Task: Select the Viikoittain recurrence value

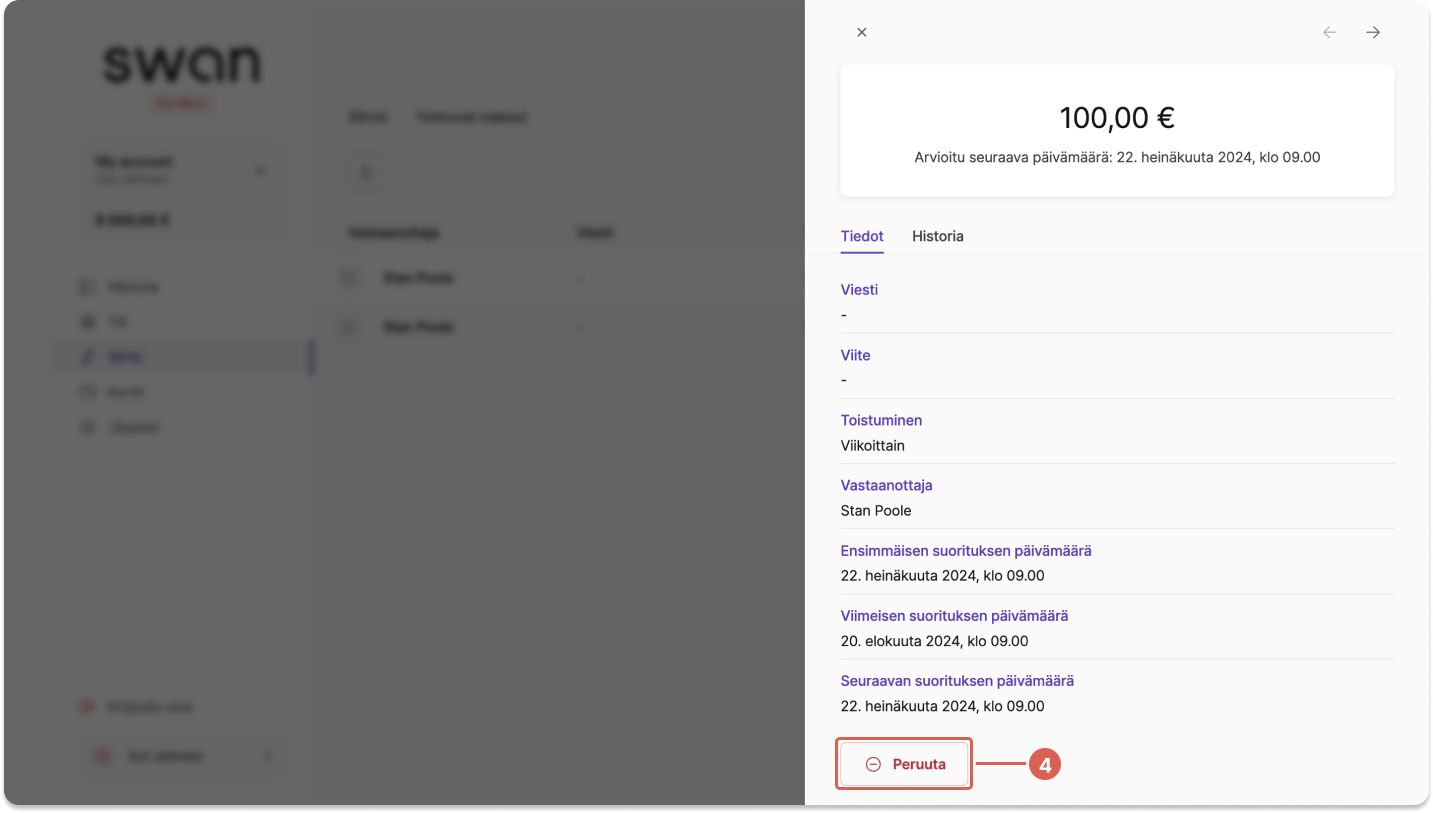Action: coord(873,445)
